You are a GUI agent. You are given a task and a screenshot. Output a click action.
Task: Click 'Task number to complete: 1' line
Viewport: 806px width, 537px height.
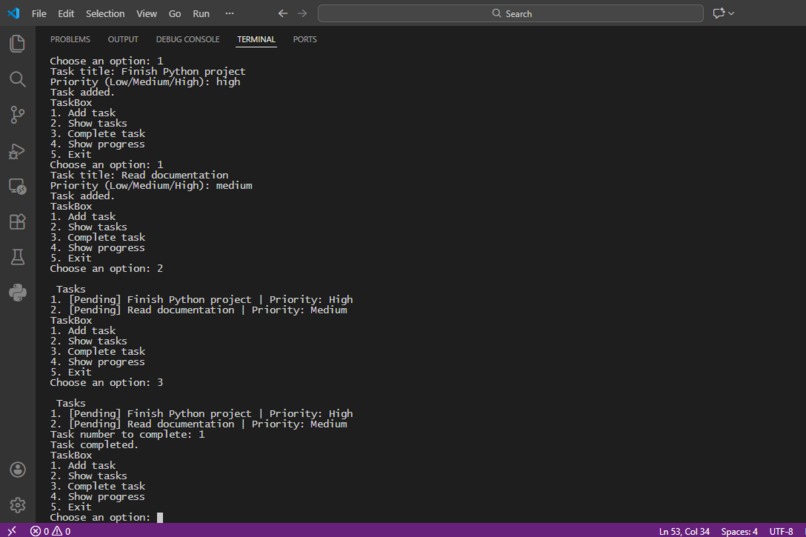click(127, 435)
